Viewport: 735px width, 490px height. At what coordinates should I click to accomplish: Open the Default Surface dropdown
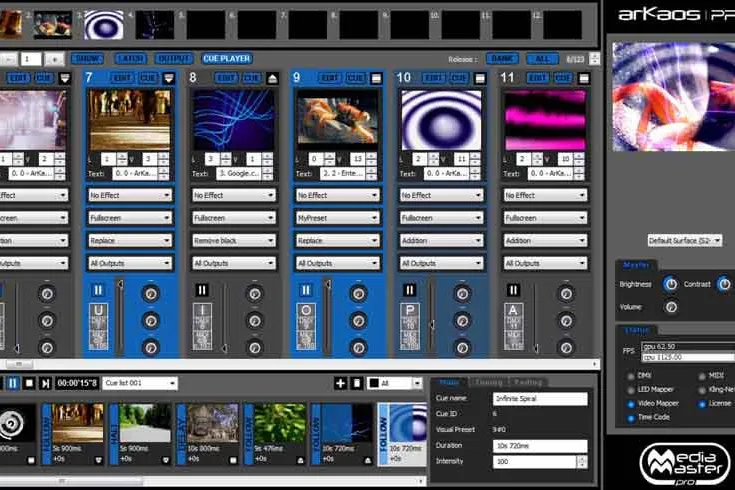pos(684,241)
